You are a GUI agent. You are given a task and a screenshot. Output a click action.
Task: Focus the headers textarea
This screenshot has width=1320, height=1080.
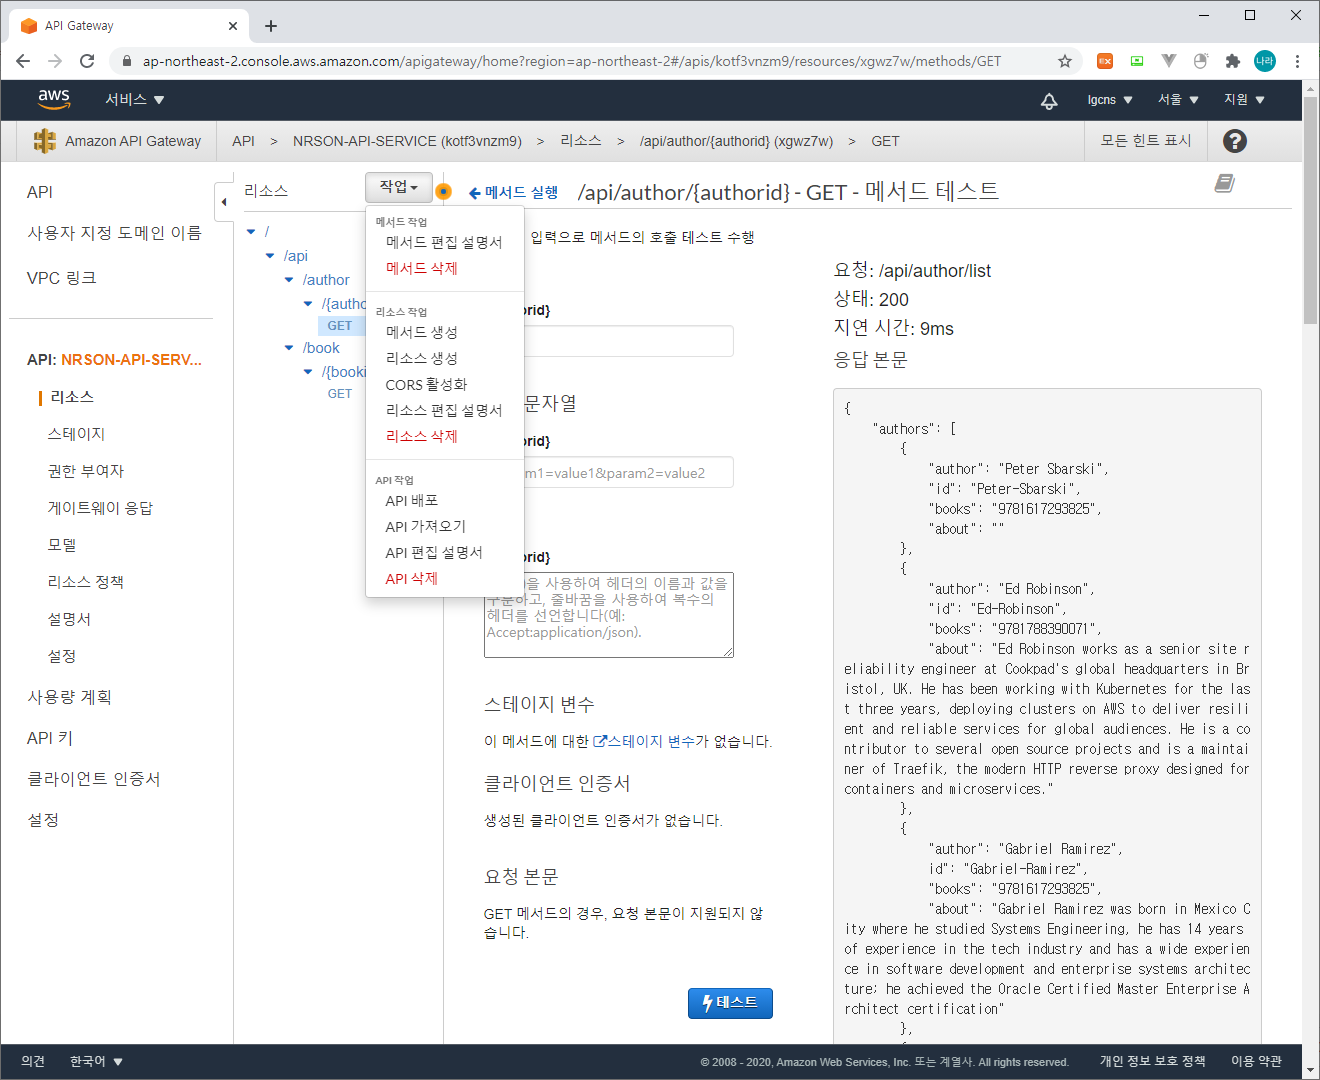[609, 615]
